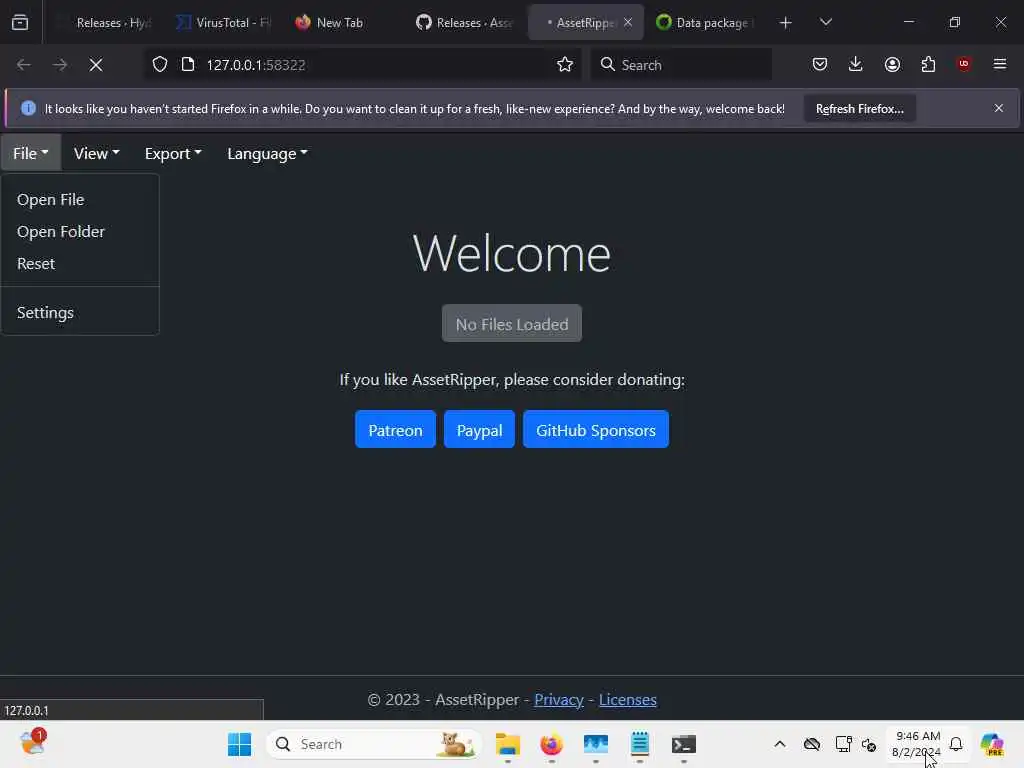
Task: Open the clock showing 9:46 AM
Action: [917, 744]
